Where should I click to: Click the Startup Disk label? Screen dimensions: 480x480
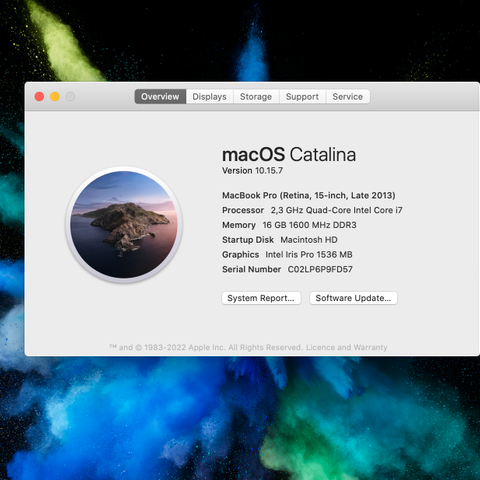click(x=248, y=240)
